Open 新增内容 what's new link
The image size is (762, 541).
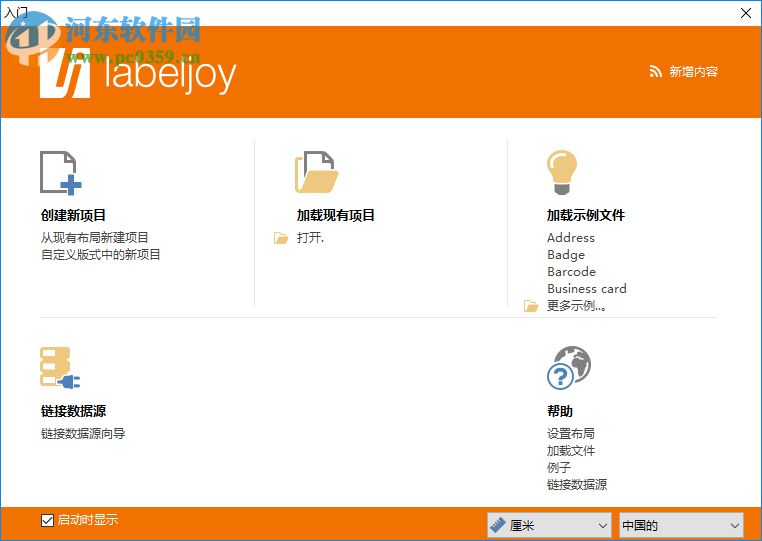click(x=693, y=72)
